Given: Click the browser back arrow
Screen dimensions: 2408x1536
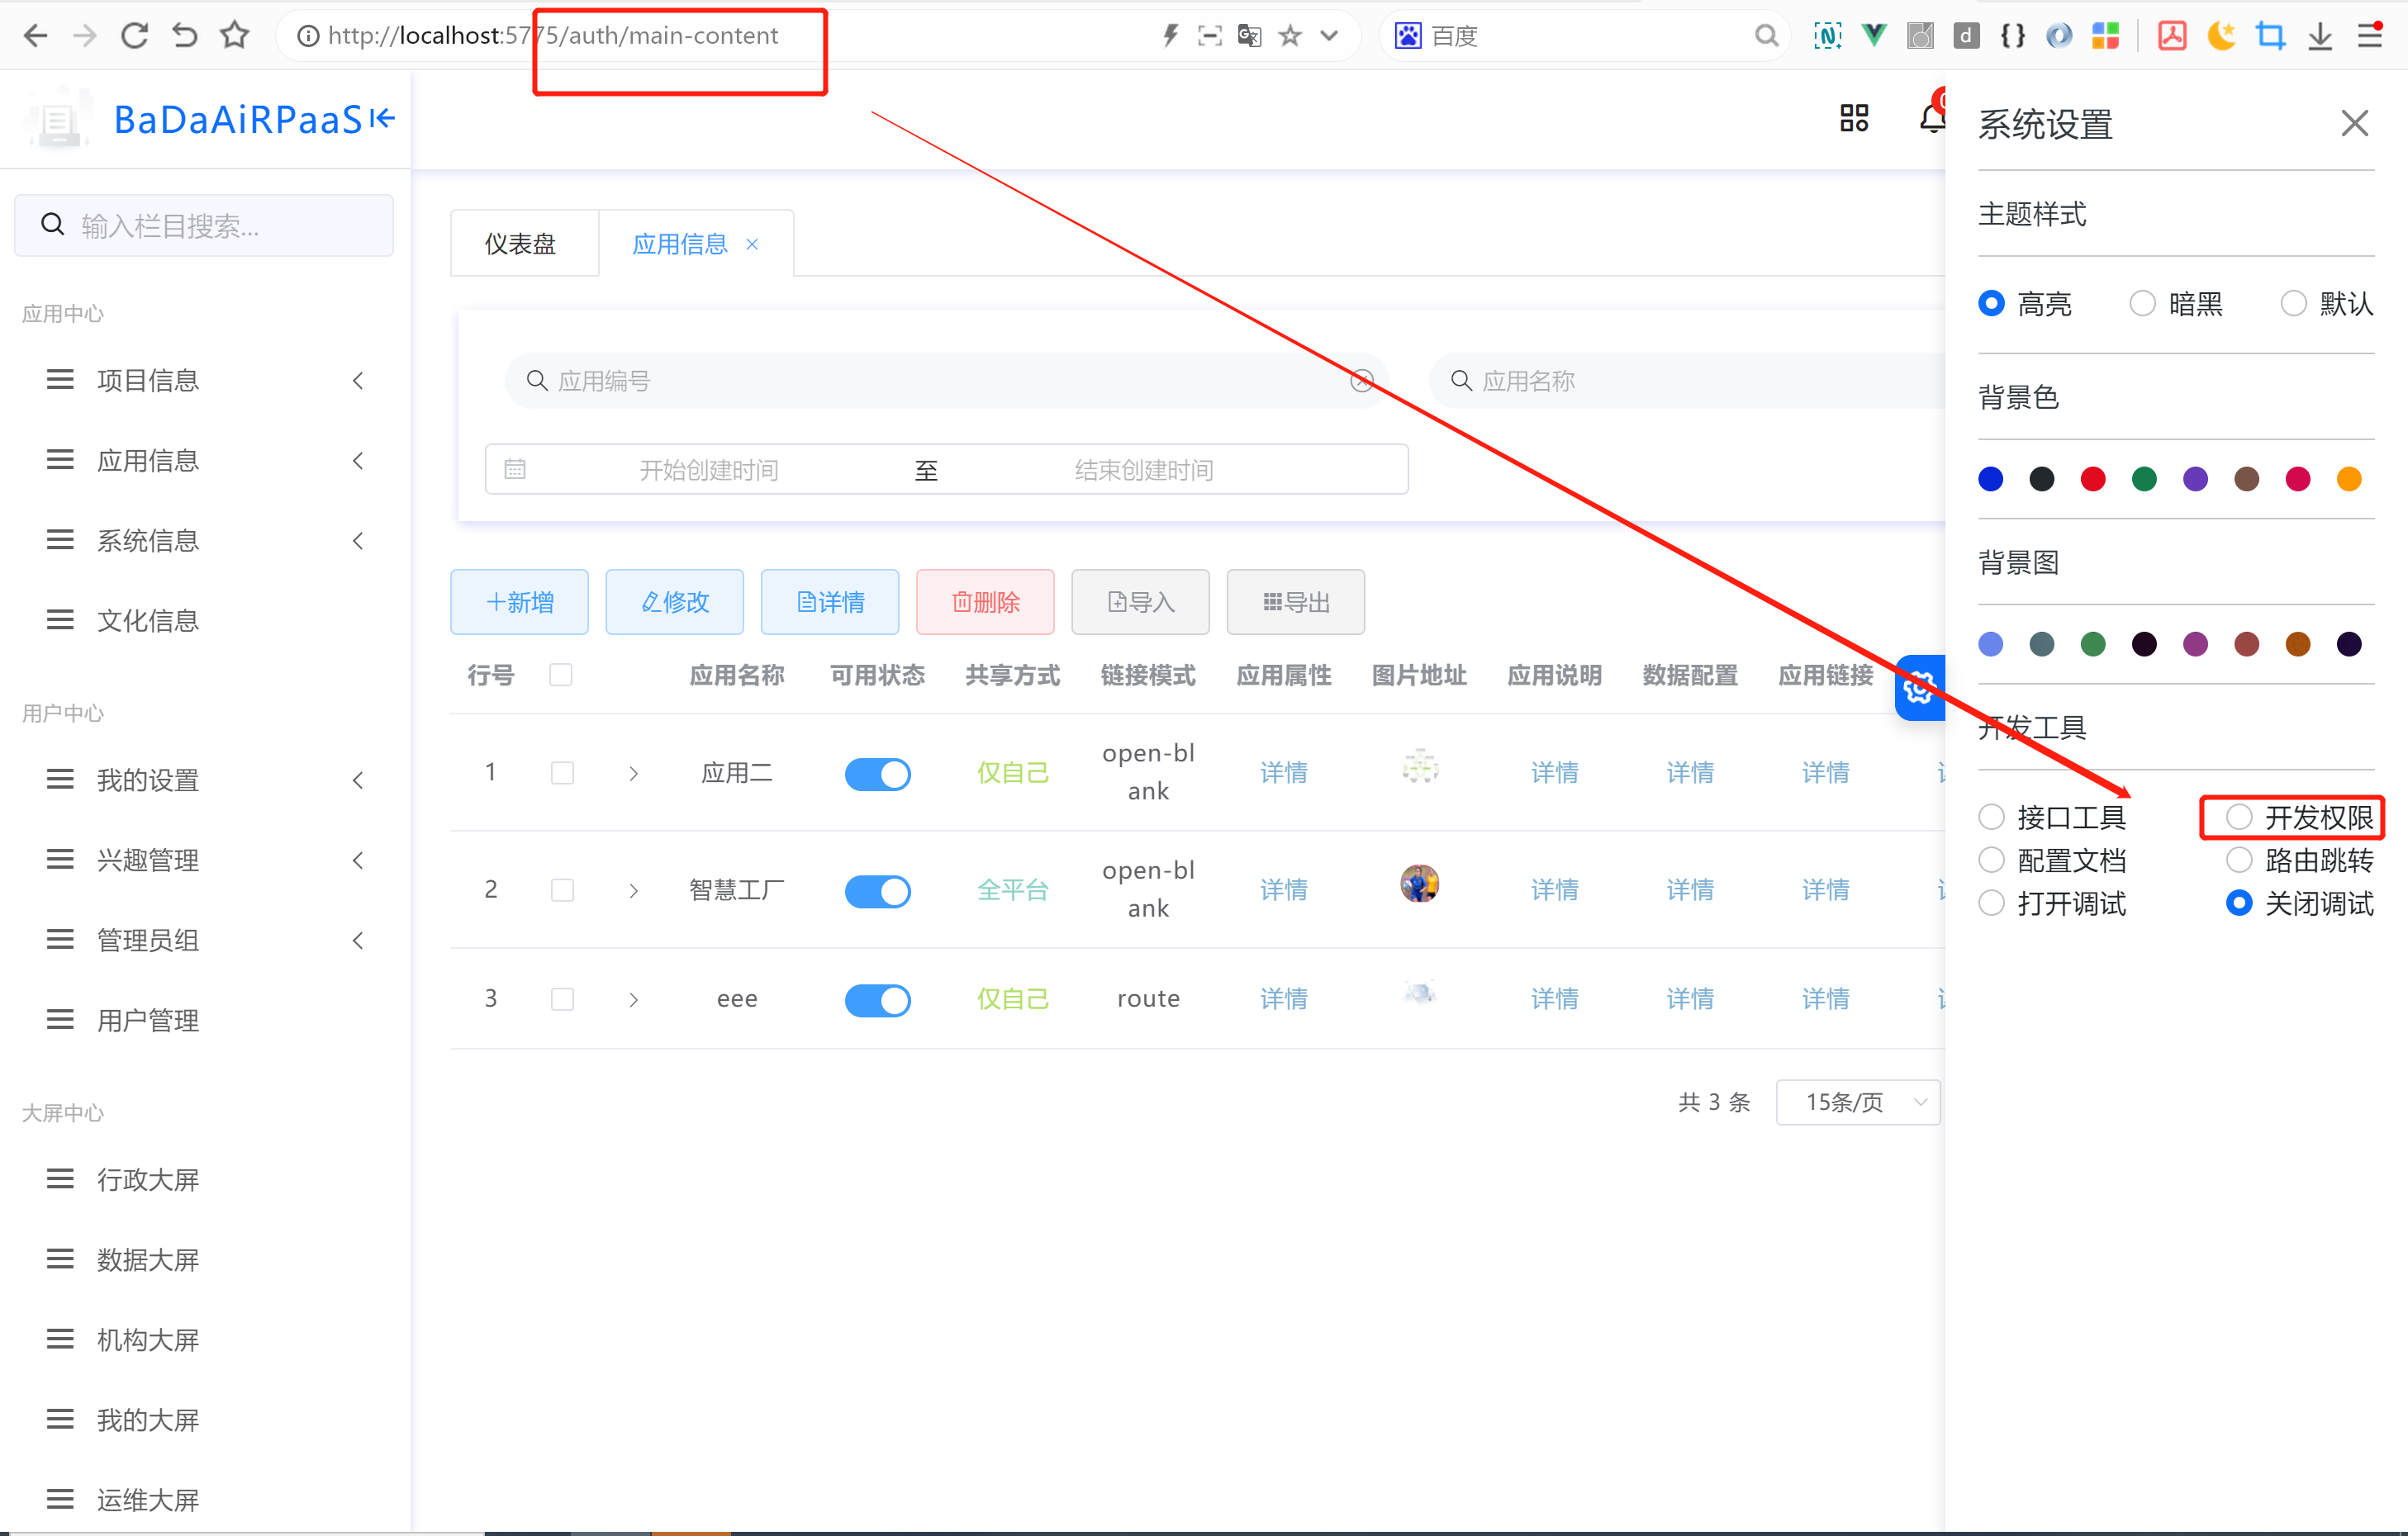Looking at the screenshot, I should [x=36, y=36].
